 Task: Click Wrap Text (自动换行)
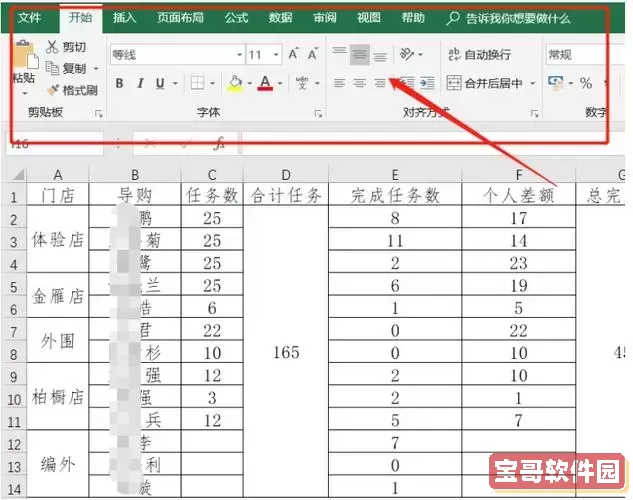click(x=480, y=54)
